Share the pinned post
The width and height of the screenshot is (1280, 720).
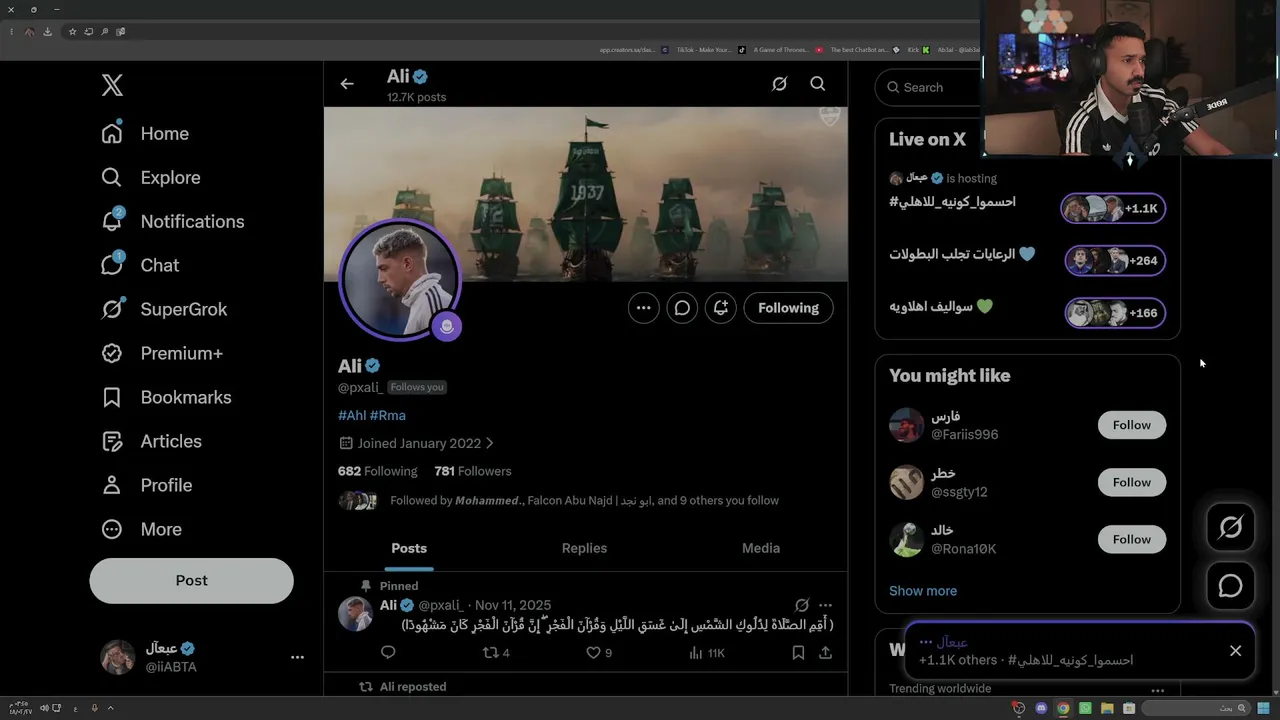coord(825,653)
